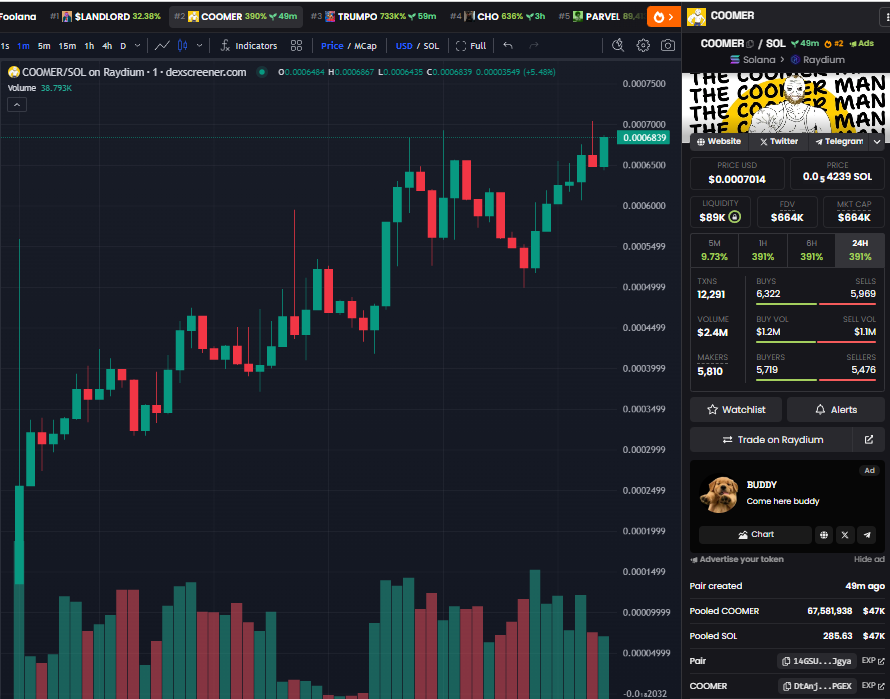Open the timeframe dropdown after D
890x699 pixels.
click(x=137, y=45)
